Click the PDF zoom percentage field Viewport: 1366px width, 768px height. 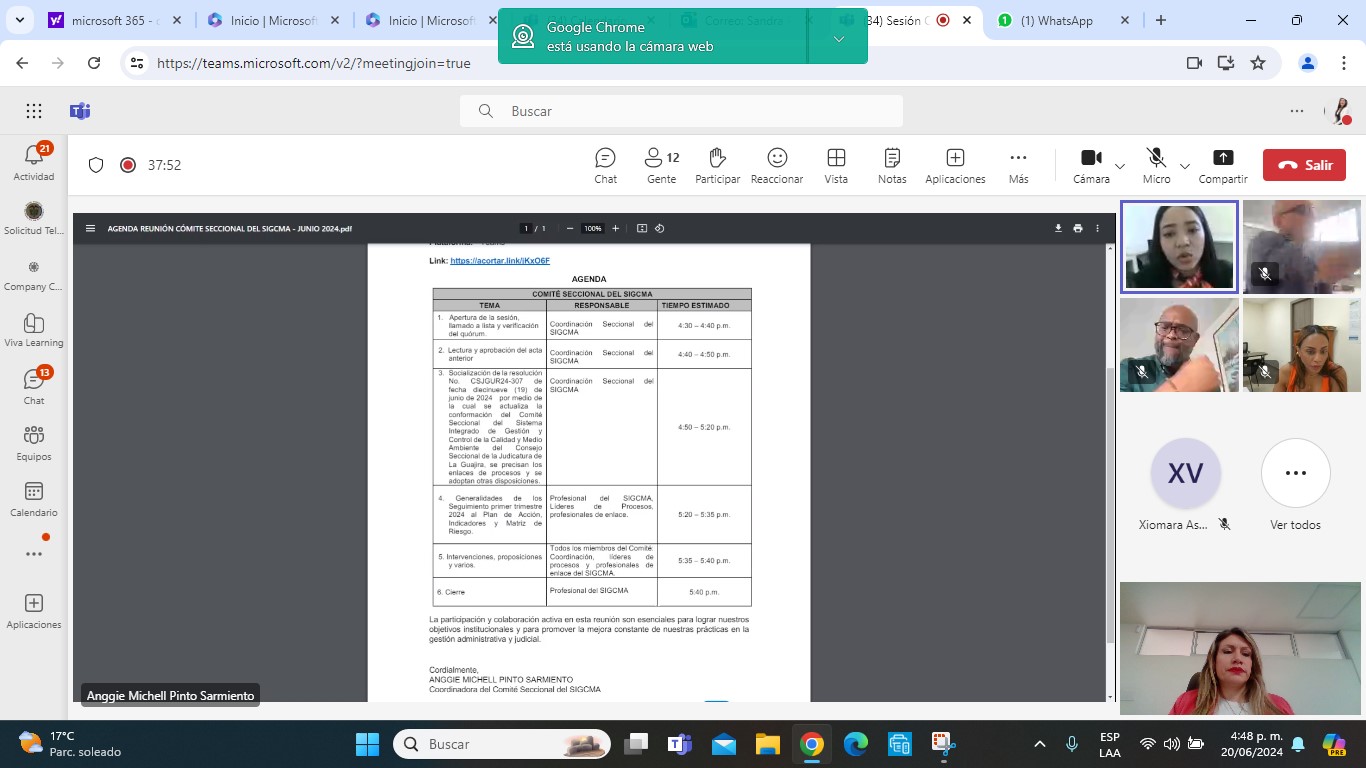click(593, 228)
